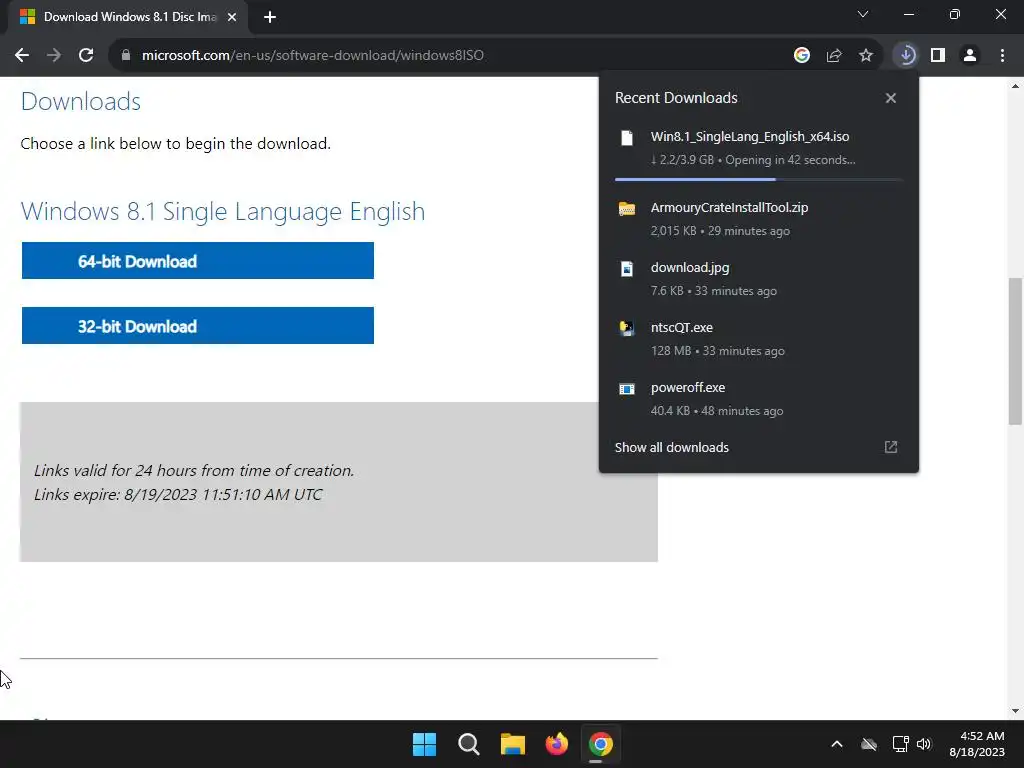The height and width of the screenshot is (768, 1024).
Task: Open the clock and date flyout
Action: 977,744
